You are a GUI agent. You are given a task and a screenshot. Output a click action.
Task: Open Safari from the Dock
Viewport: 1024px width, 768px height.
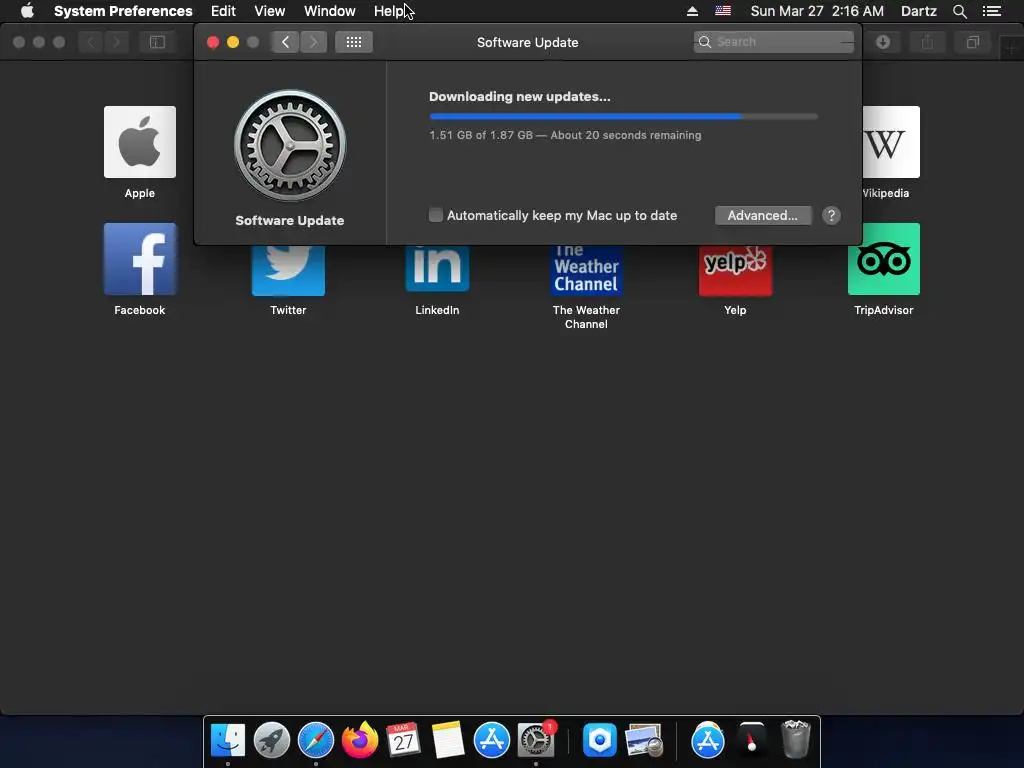316,740
